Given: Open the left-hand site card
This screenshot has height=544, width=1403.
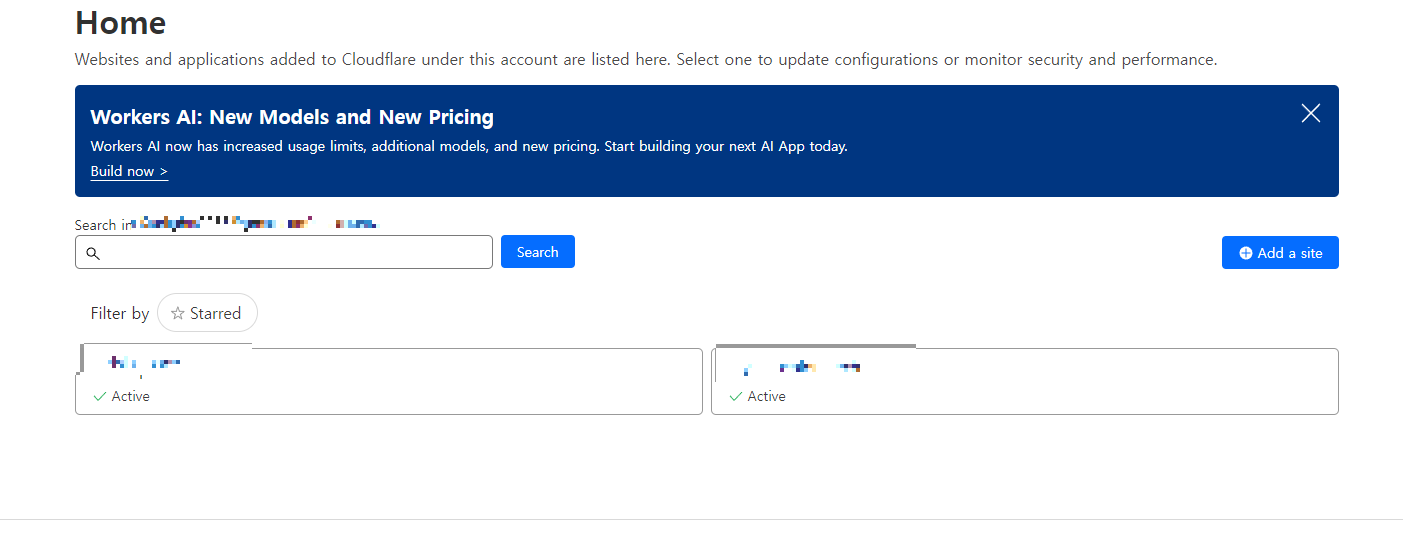Looking at the screenshot, I should 389,381.
